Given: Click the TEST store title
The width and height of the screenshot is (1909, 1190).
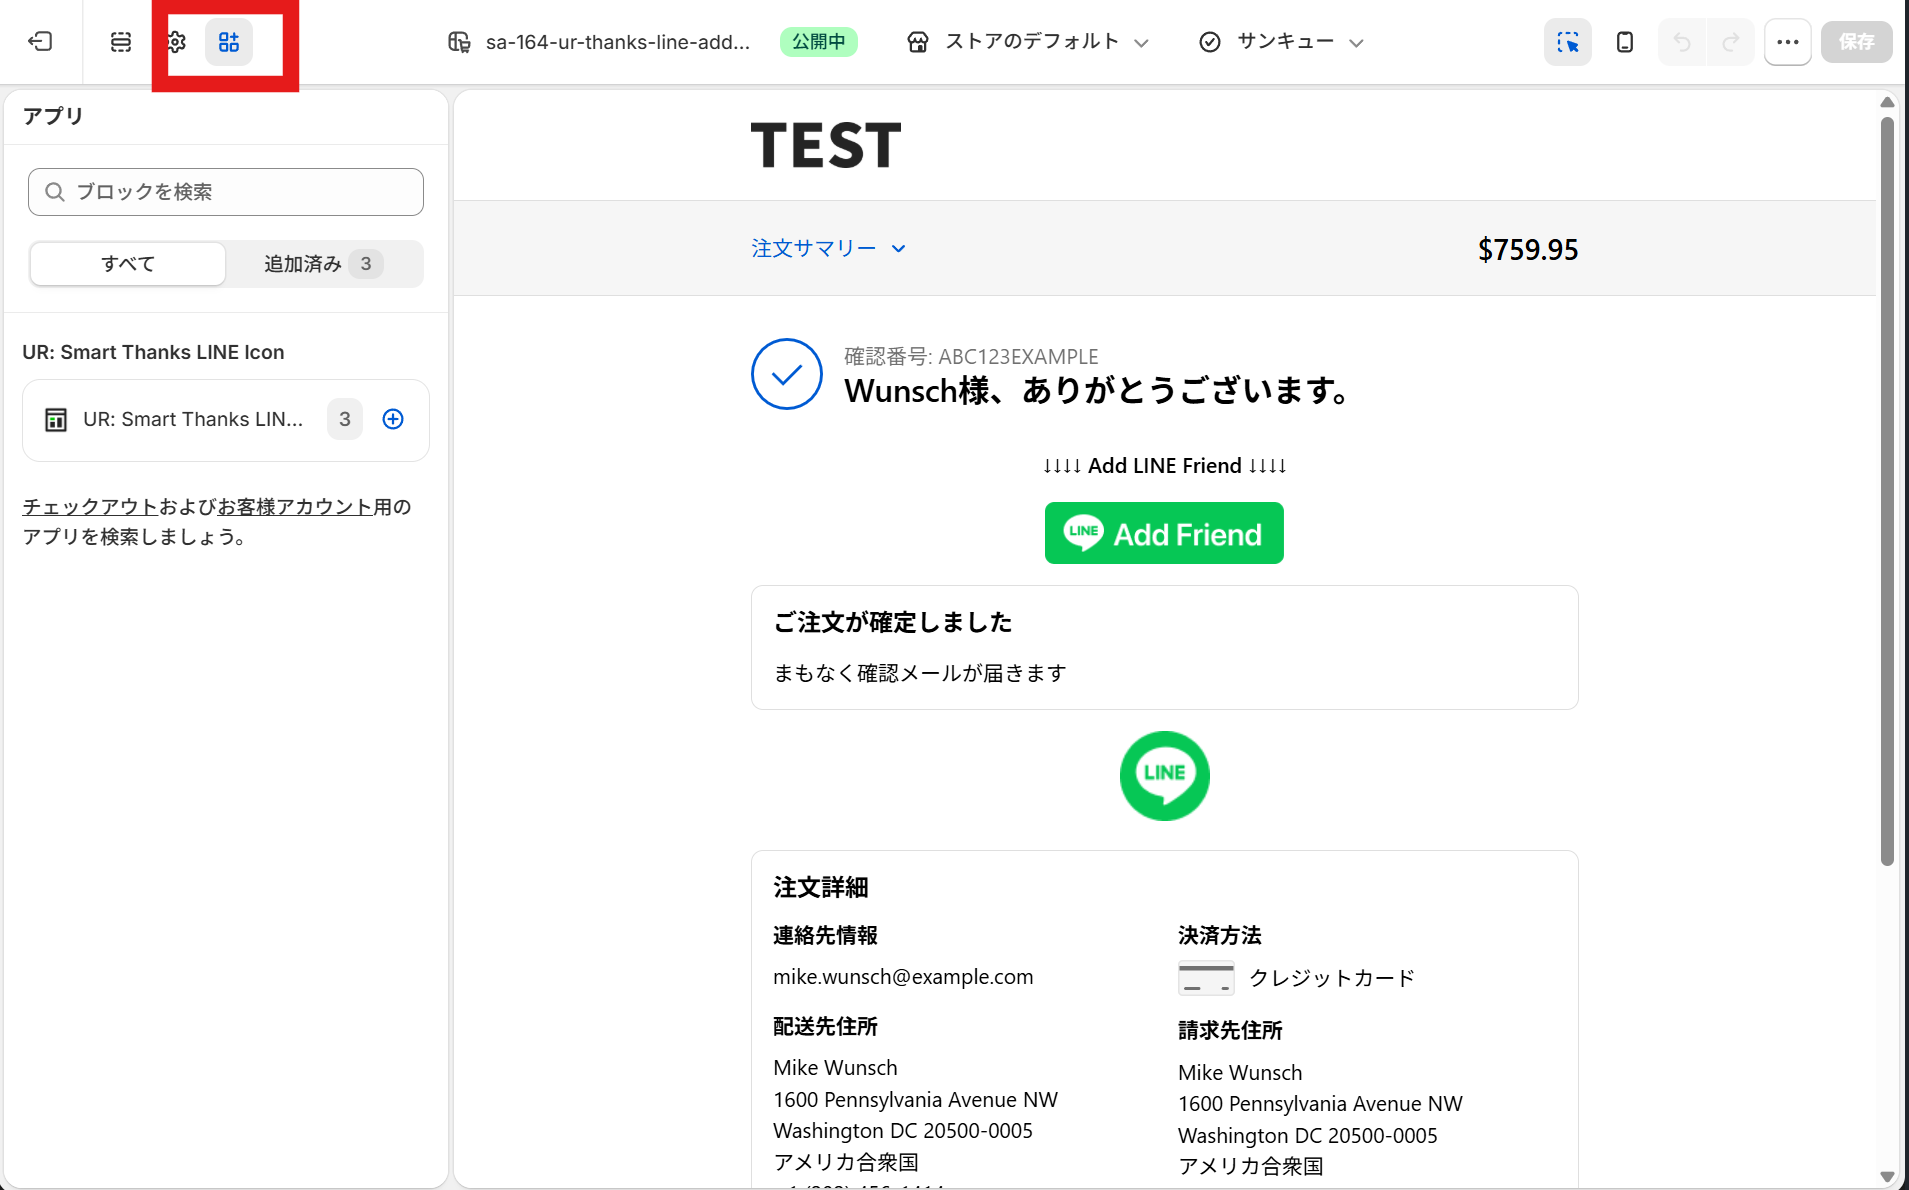Looking at the screenshot, I should coord(826,146).
